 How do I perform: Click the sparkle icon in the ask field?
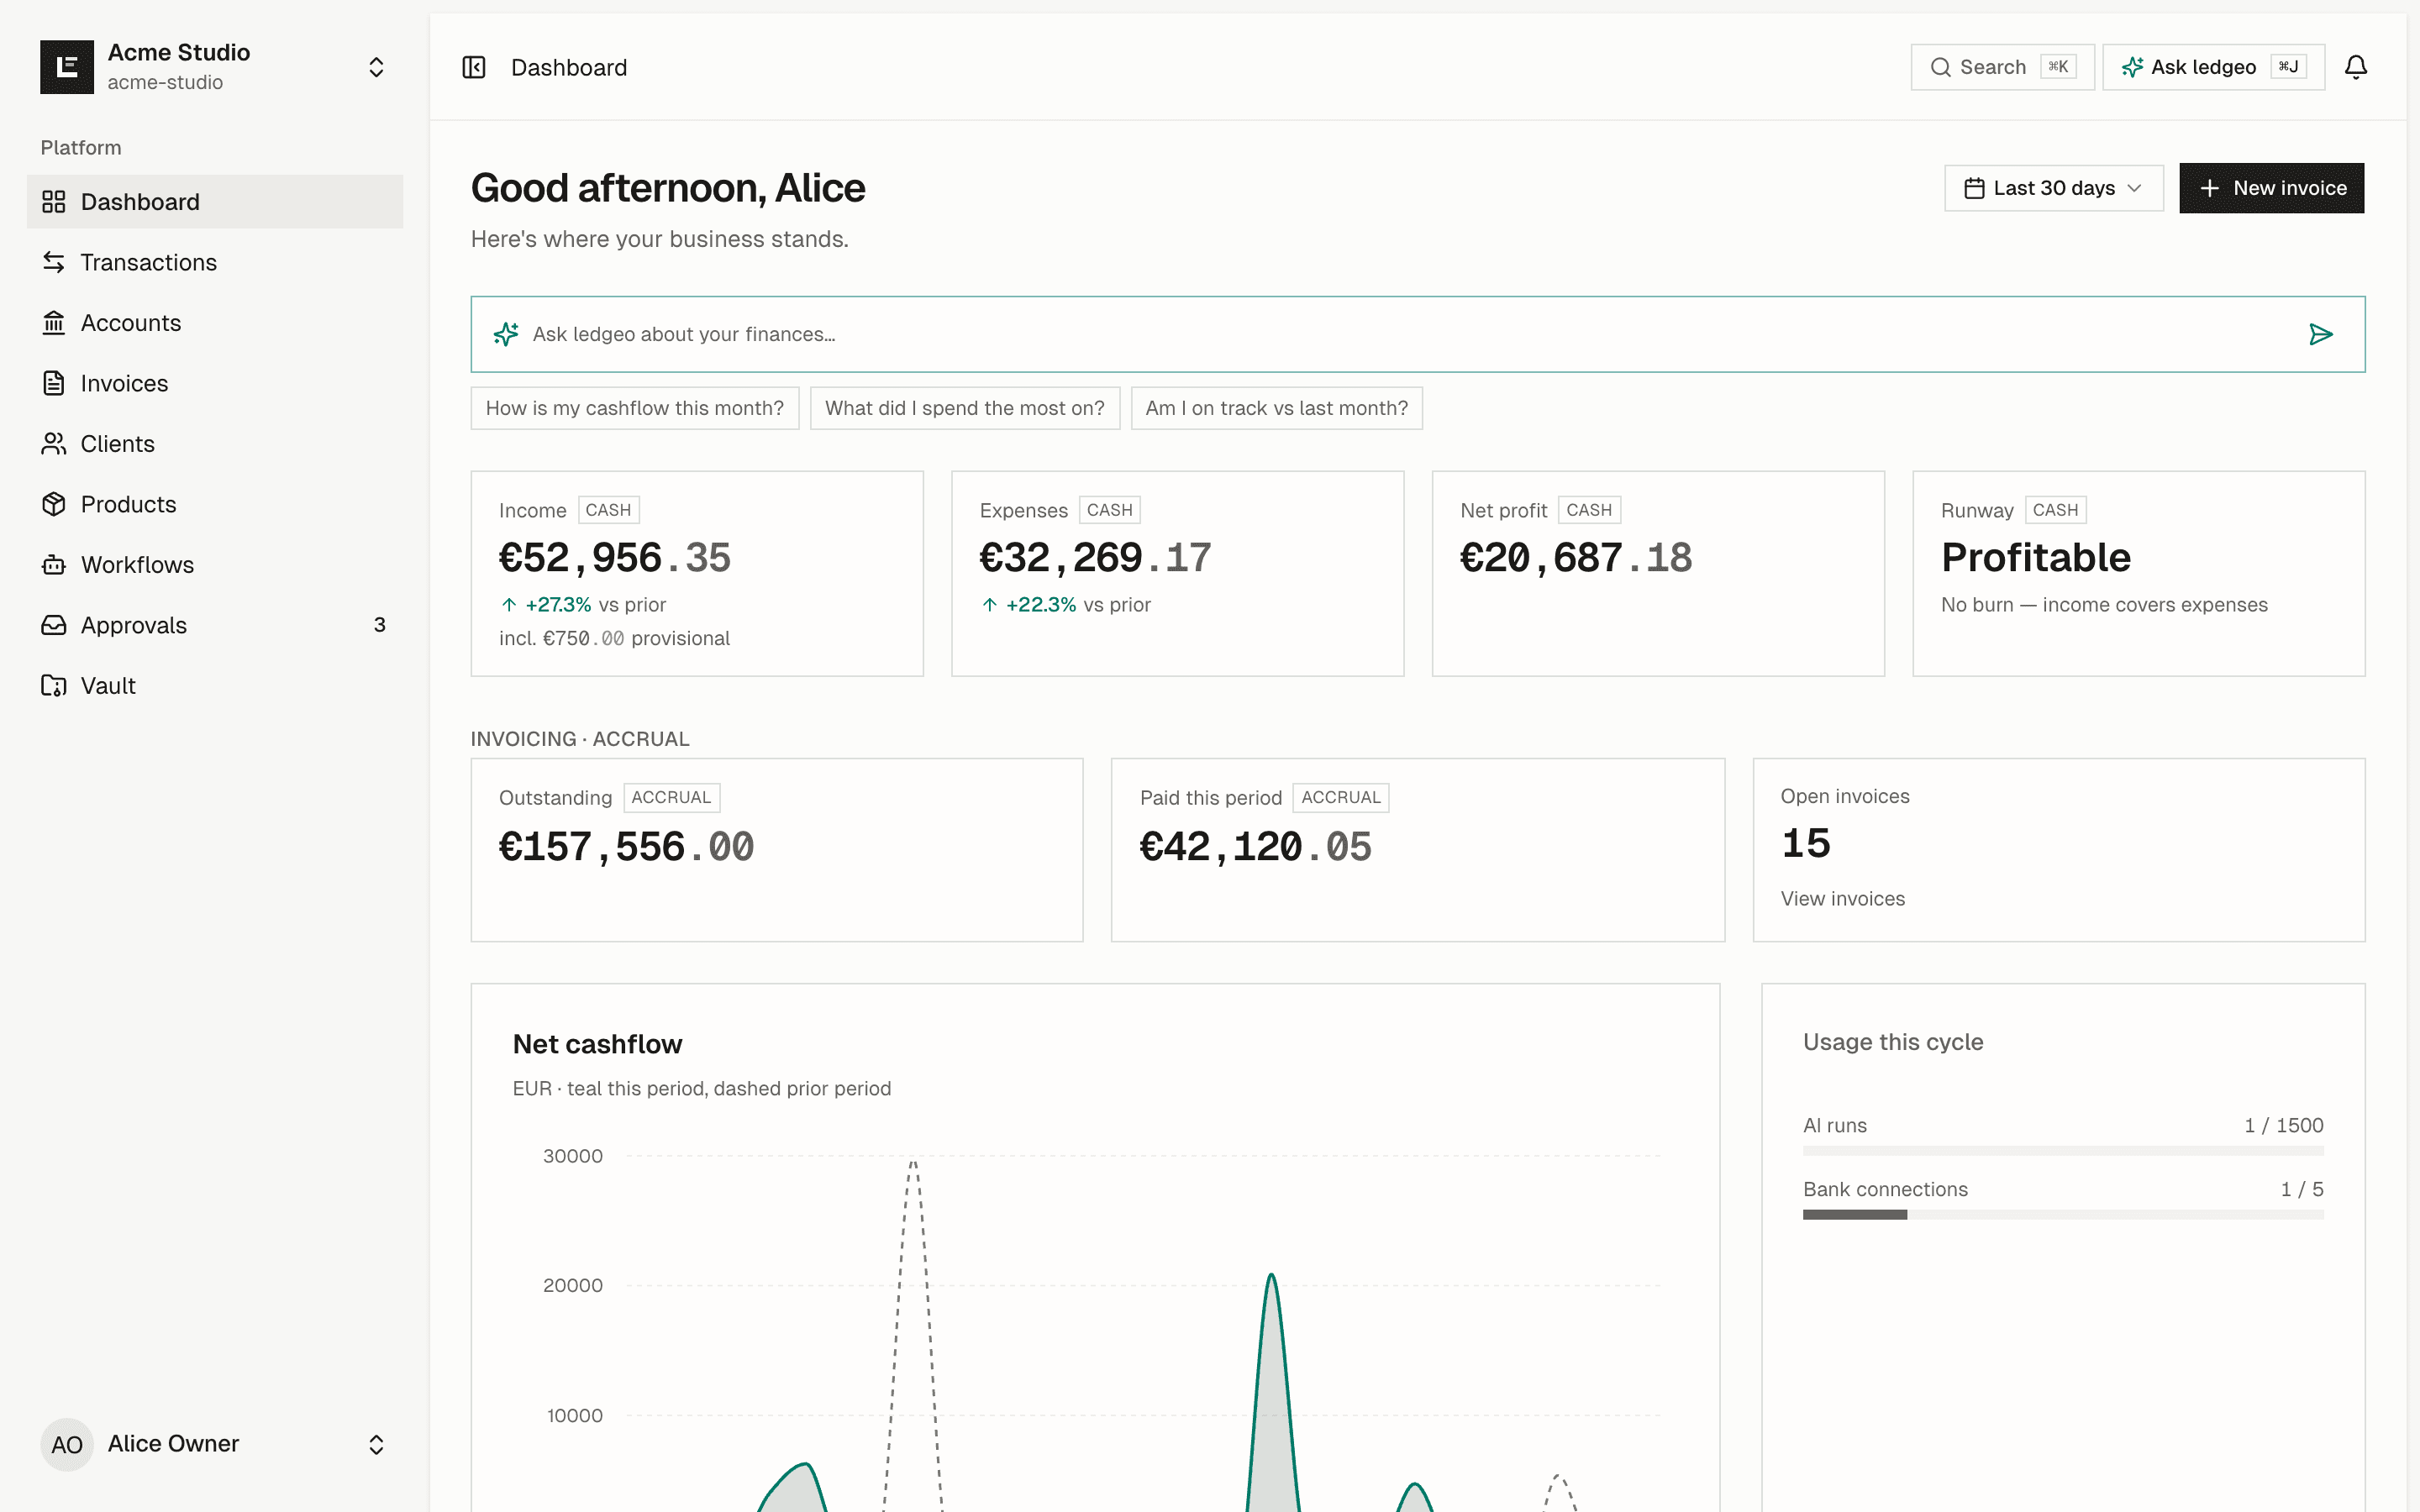click(506, 334)
